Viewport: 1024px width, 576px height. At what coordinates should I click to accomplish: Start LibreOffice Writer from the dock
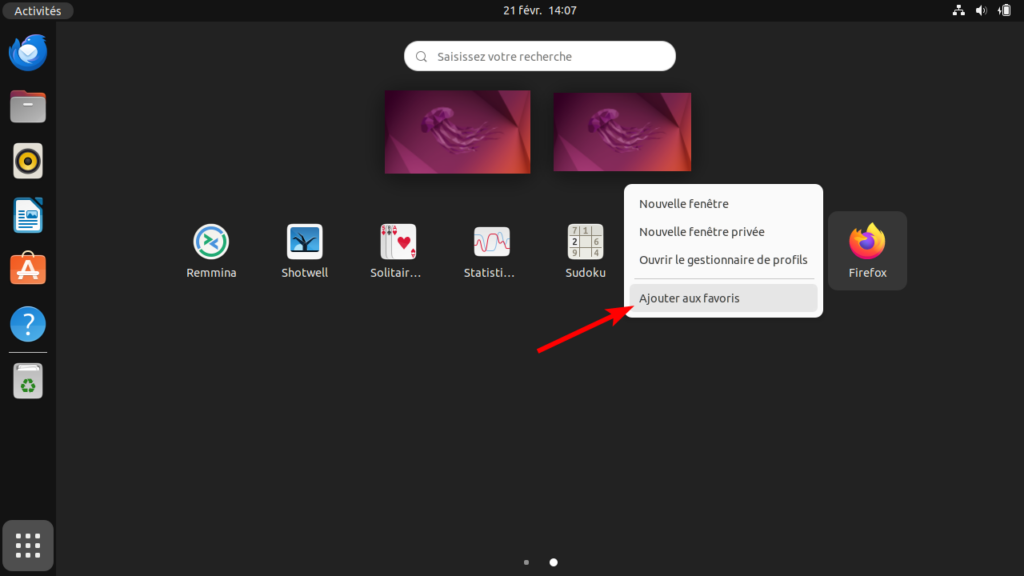(28, 215)
